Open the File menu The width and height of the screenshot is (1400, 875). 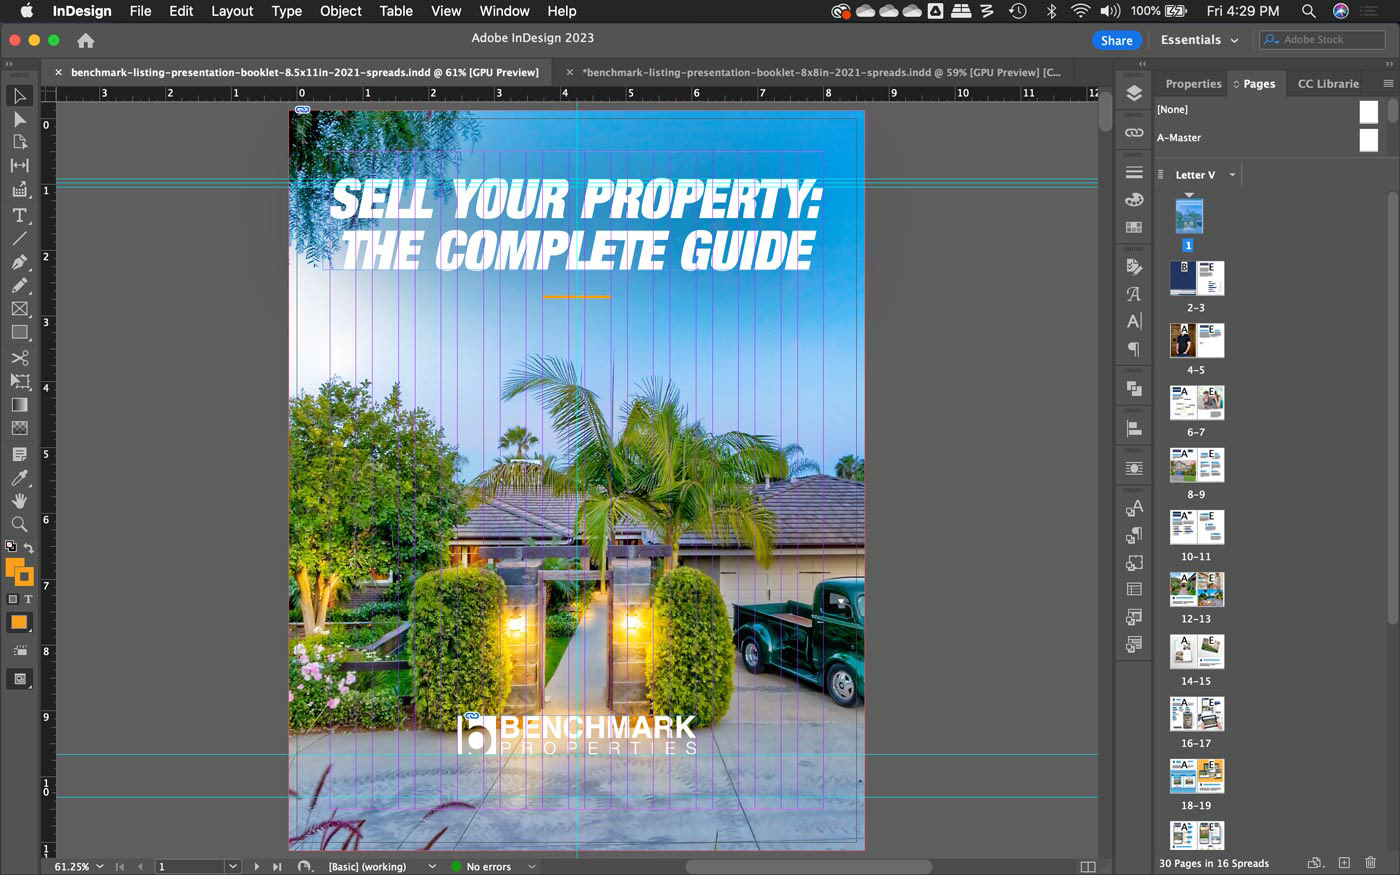[x=140, y=11]
